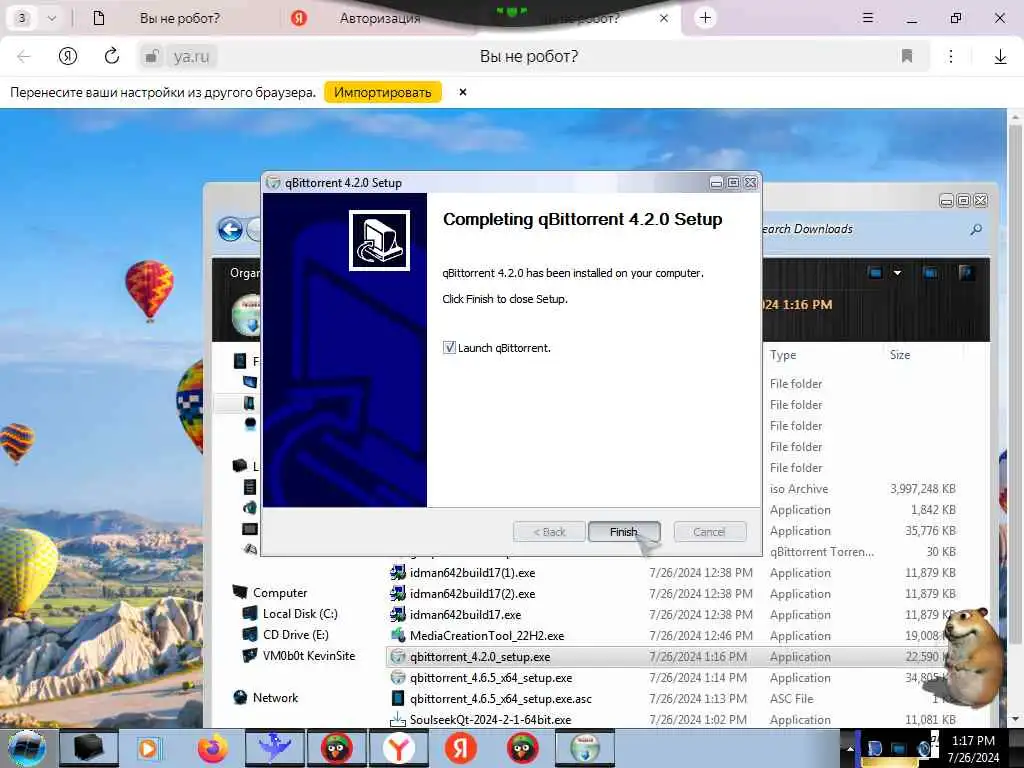Open red Яндекс Я taskbar icon

coord(460,748)
